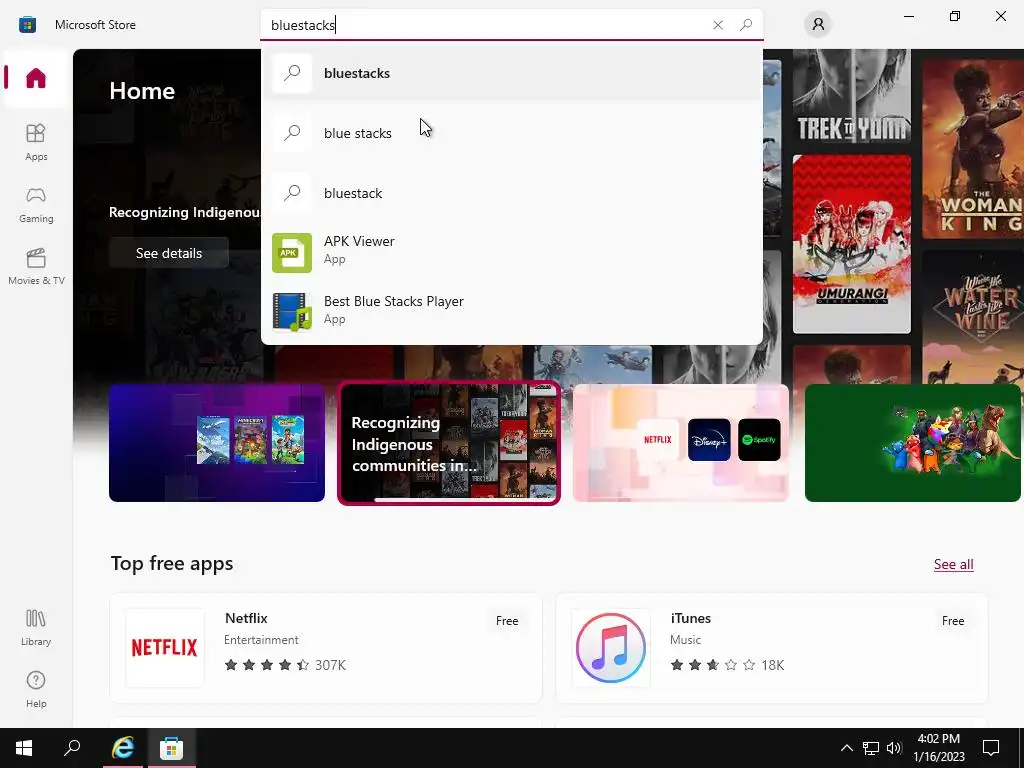Click the taskbar clock showing 4:02 PM
The image size is (1024, 768).
(x=939, y=748)
